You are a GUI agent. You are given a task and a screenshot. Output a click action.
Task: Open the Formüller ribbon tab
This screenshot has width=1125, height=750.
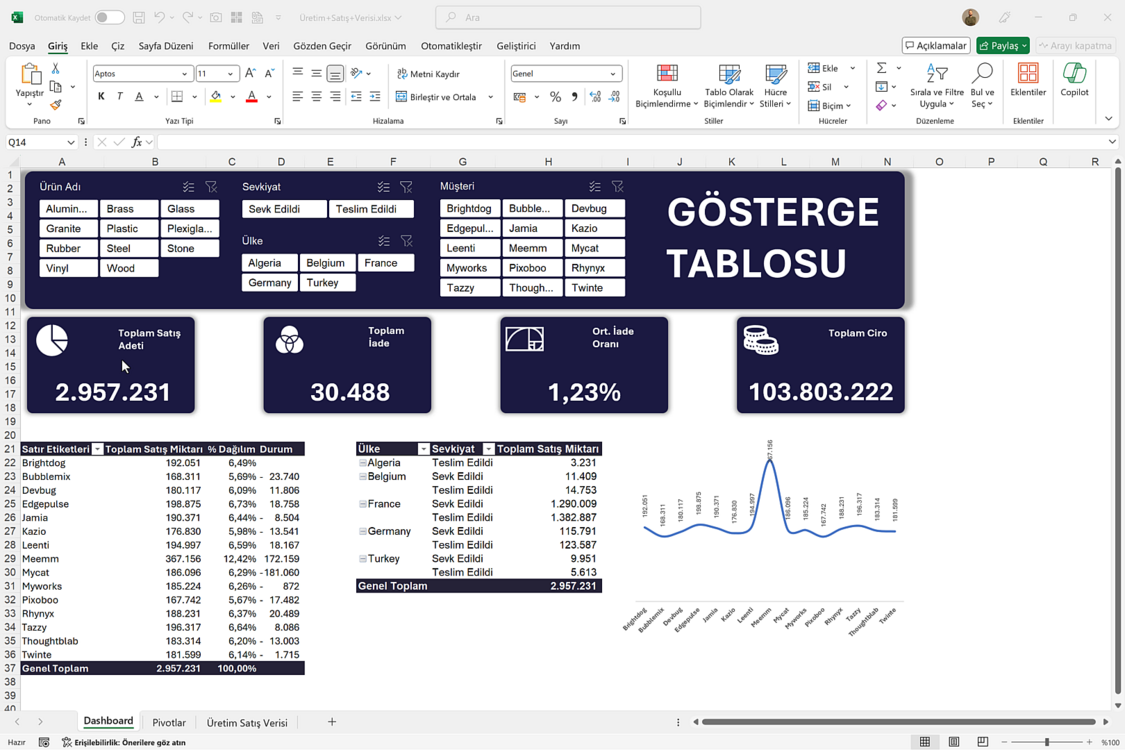point(228,46)
